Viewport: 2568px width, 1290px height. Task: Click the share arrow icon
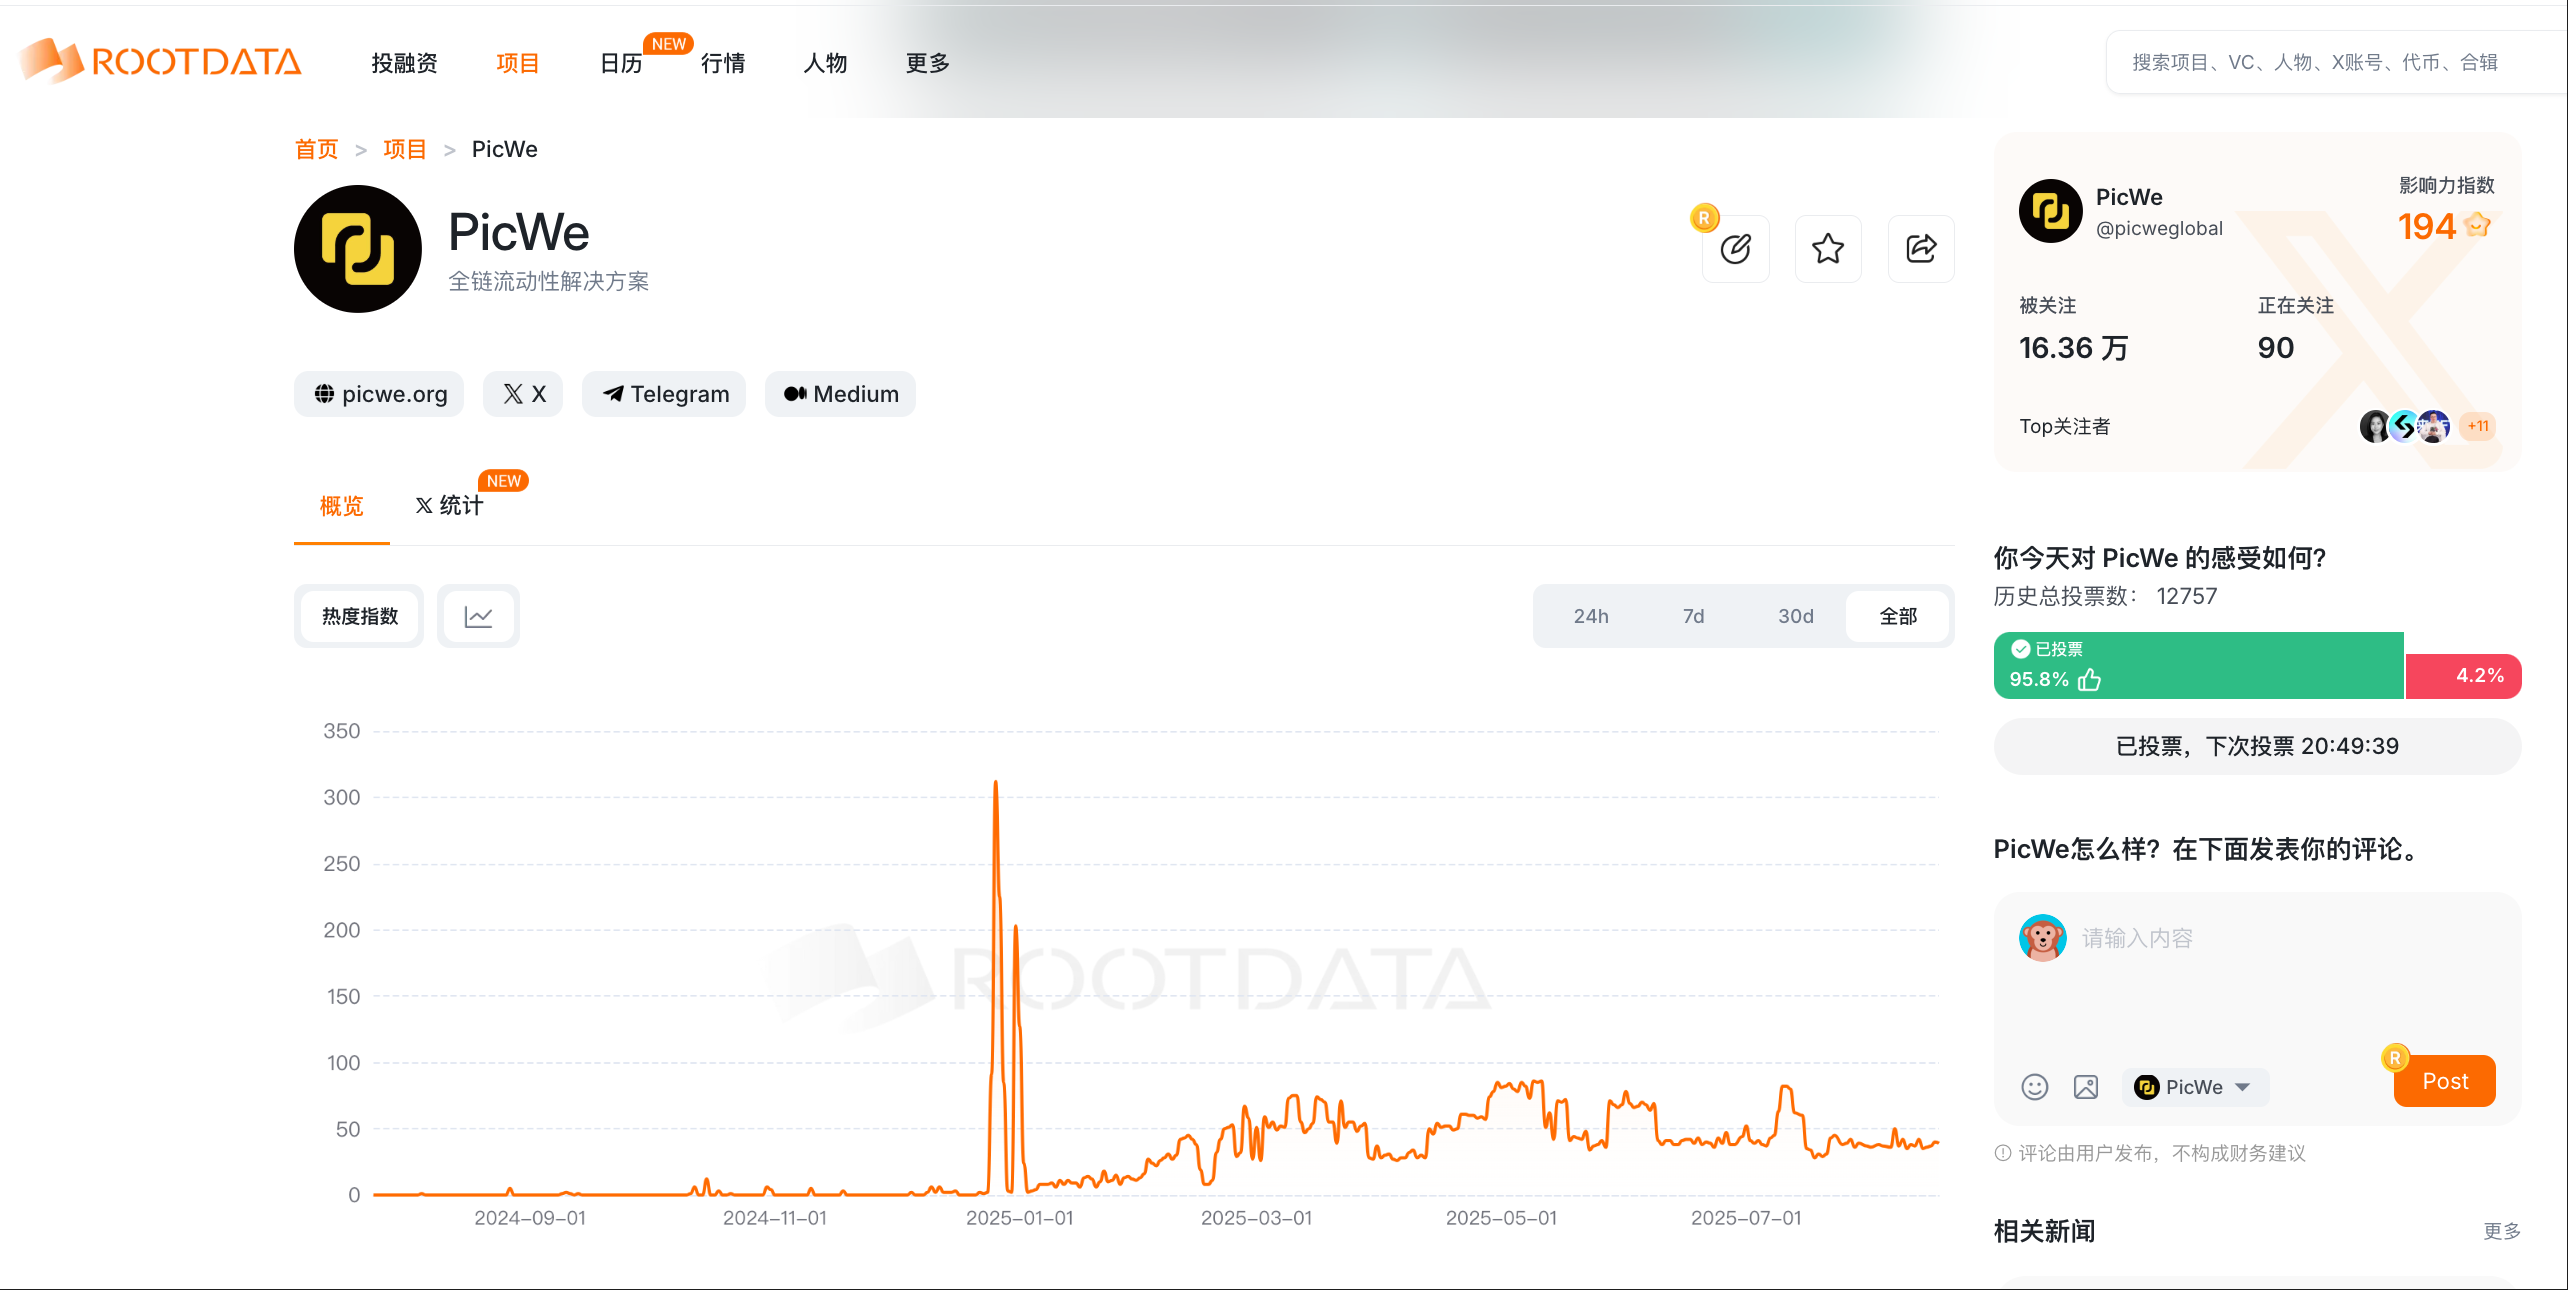(x=1920, y=249)
